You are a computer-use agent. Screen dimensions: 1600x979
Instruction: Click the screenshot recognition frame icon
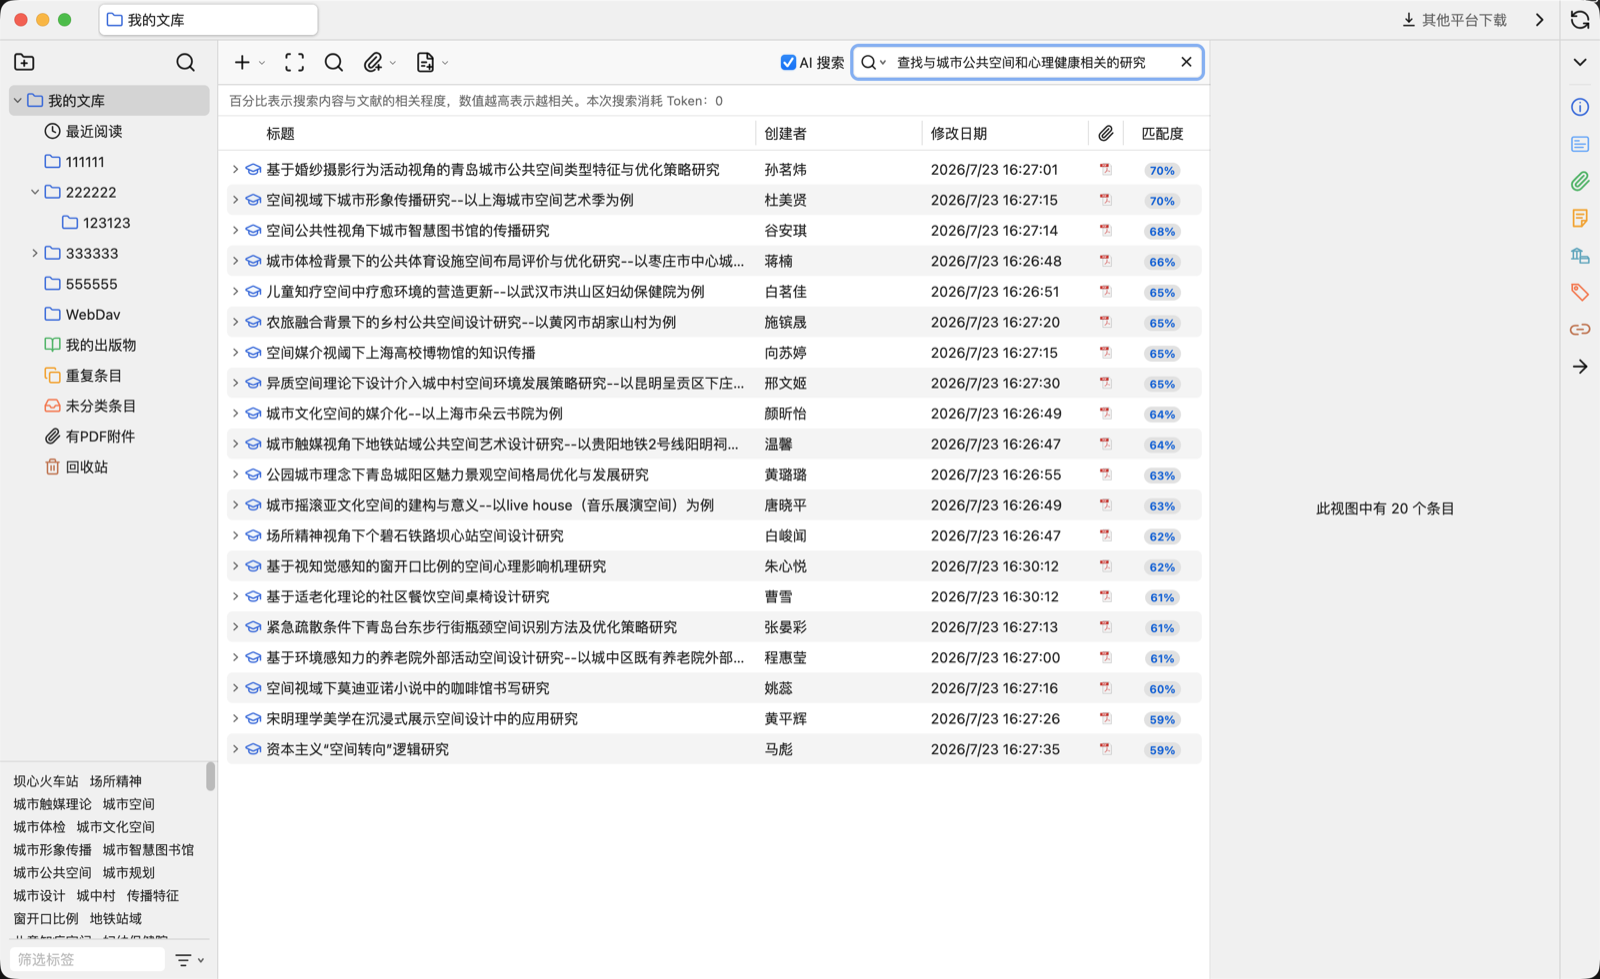click(x=294, y=62)
